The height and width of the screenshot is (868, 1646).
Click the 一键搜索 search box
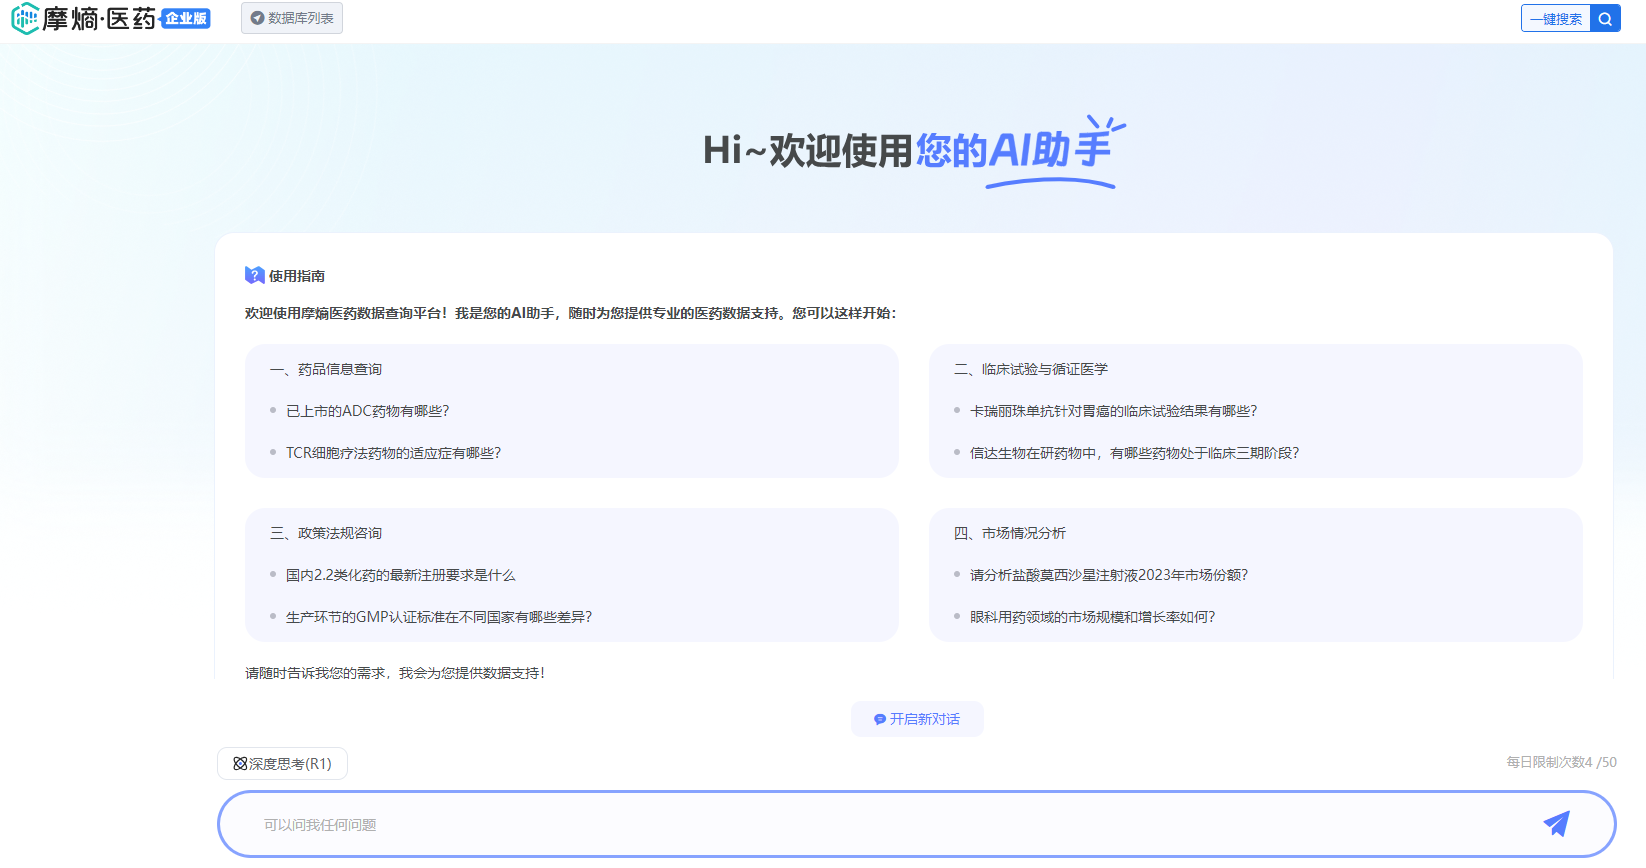(x=1555, y=19)
